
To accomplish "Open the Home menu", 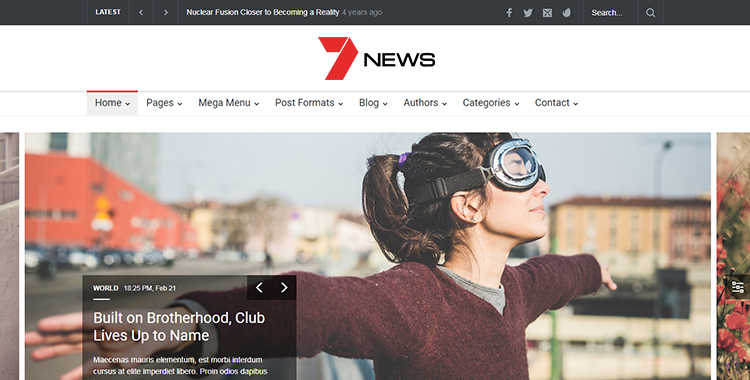I will click(112, 103).
